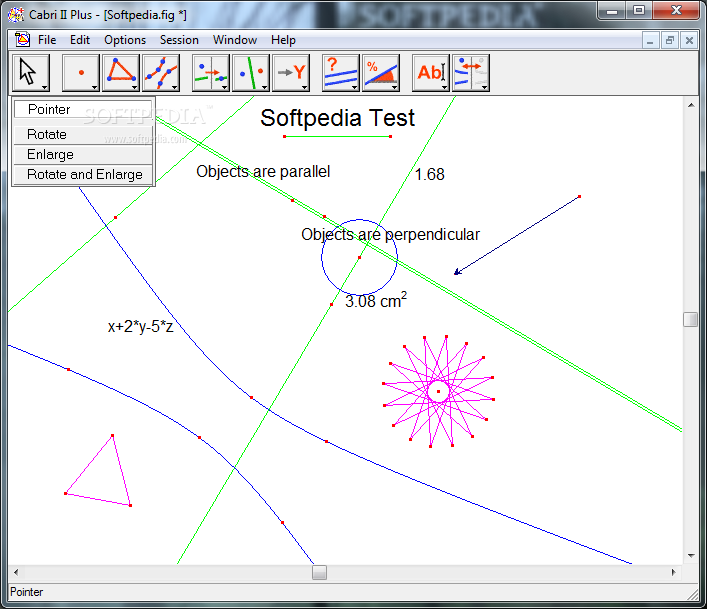Click the Cabri II Plus title bar icon
The image size is (707, 609).
click(x=16, y=14)
